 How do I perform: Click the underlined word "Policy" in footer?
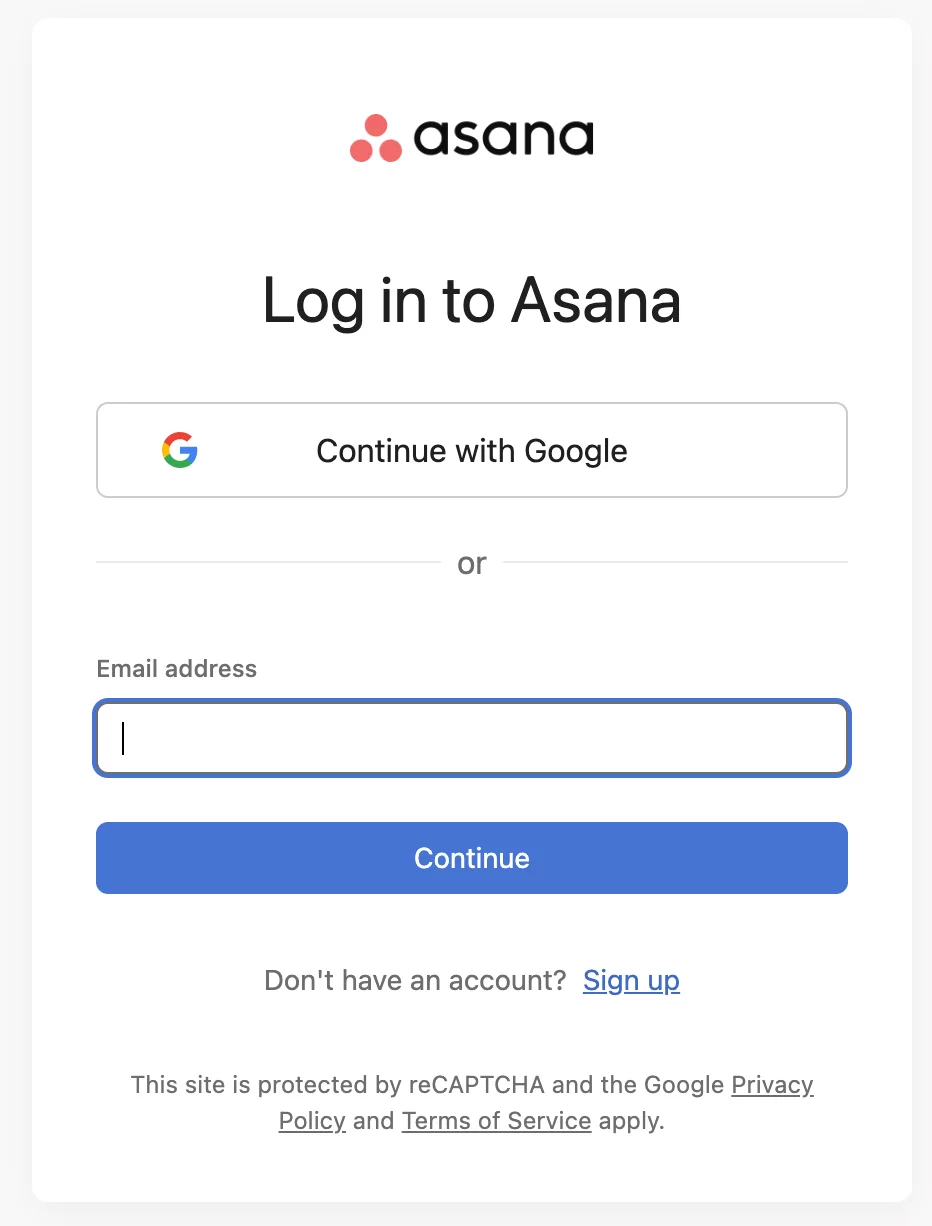(x=312, y=1121)
